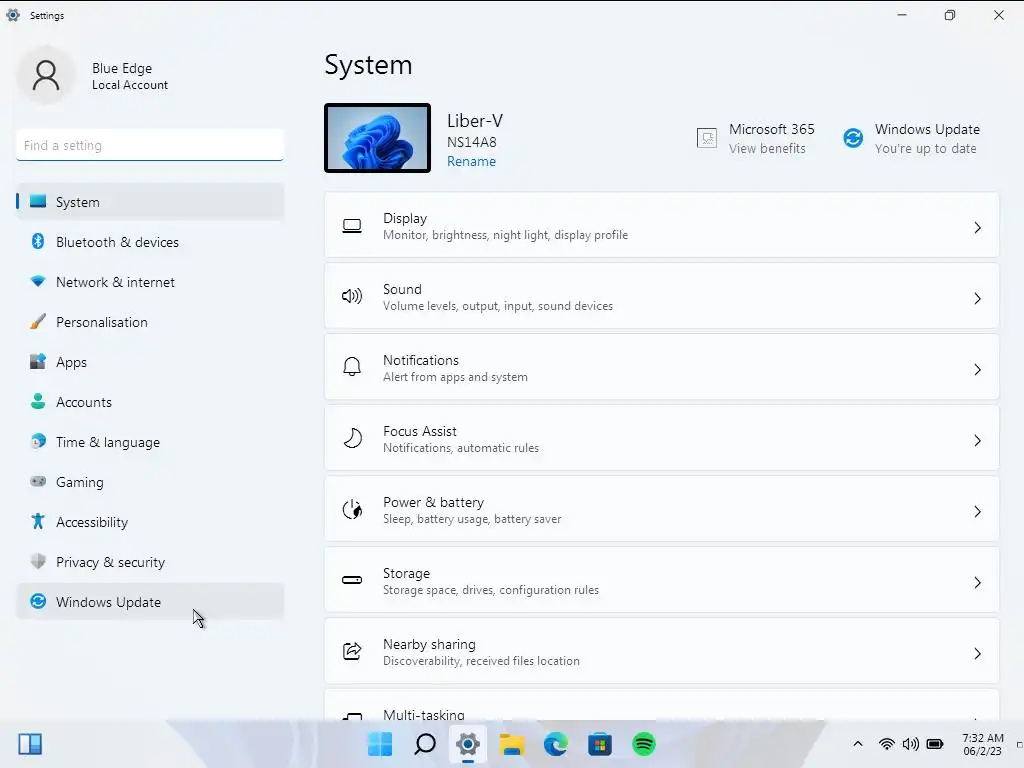Click the Power & battery icon

point(352,509)
